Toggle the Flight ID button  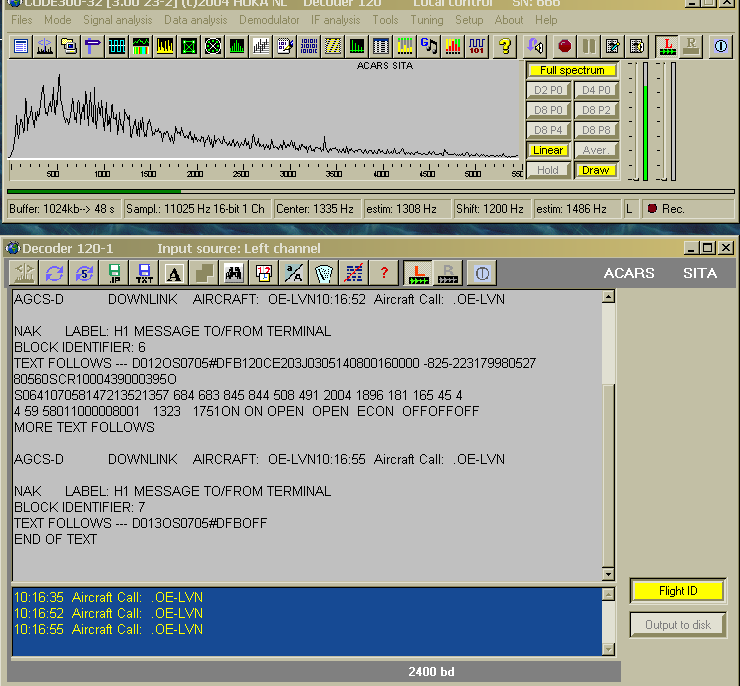click(x=678, y=591)
